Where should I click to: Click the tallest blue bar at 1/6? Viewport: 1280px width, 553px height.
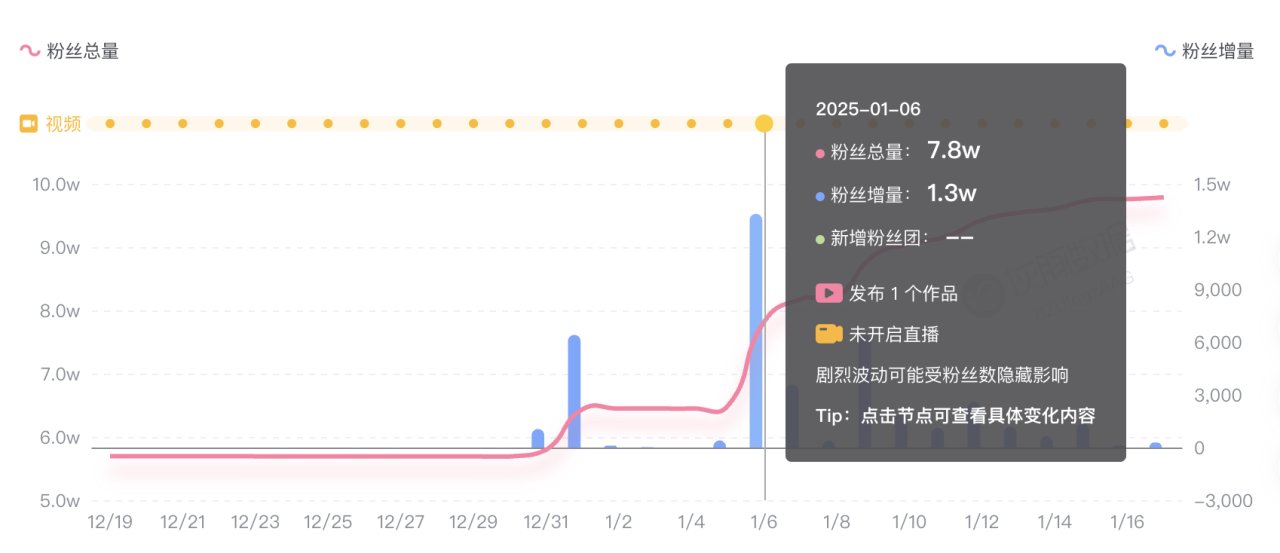pos(756,331)
